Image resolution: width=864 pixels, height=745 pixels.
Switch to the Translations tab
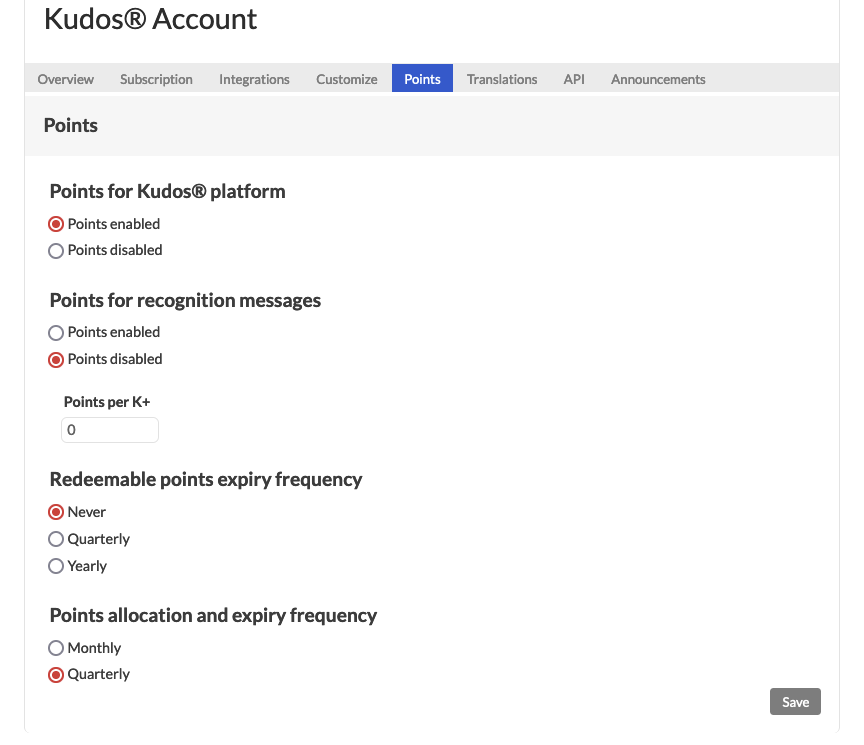coord(502,79)
